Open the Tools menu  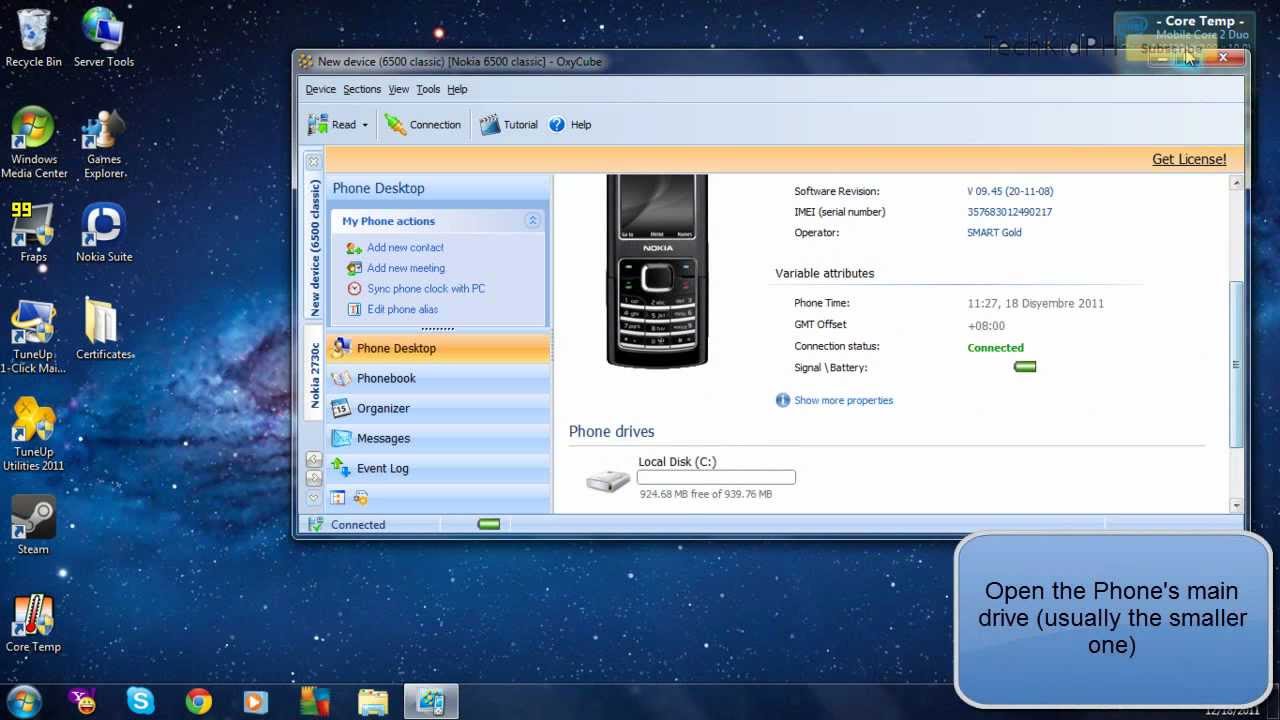pyautogui.click(x=428, y=89)
